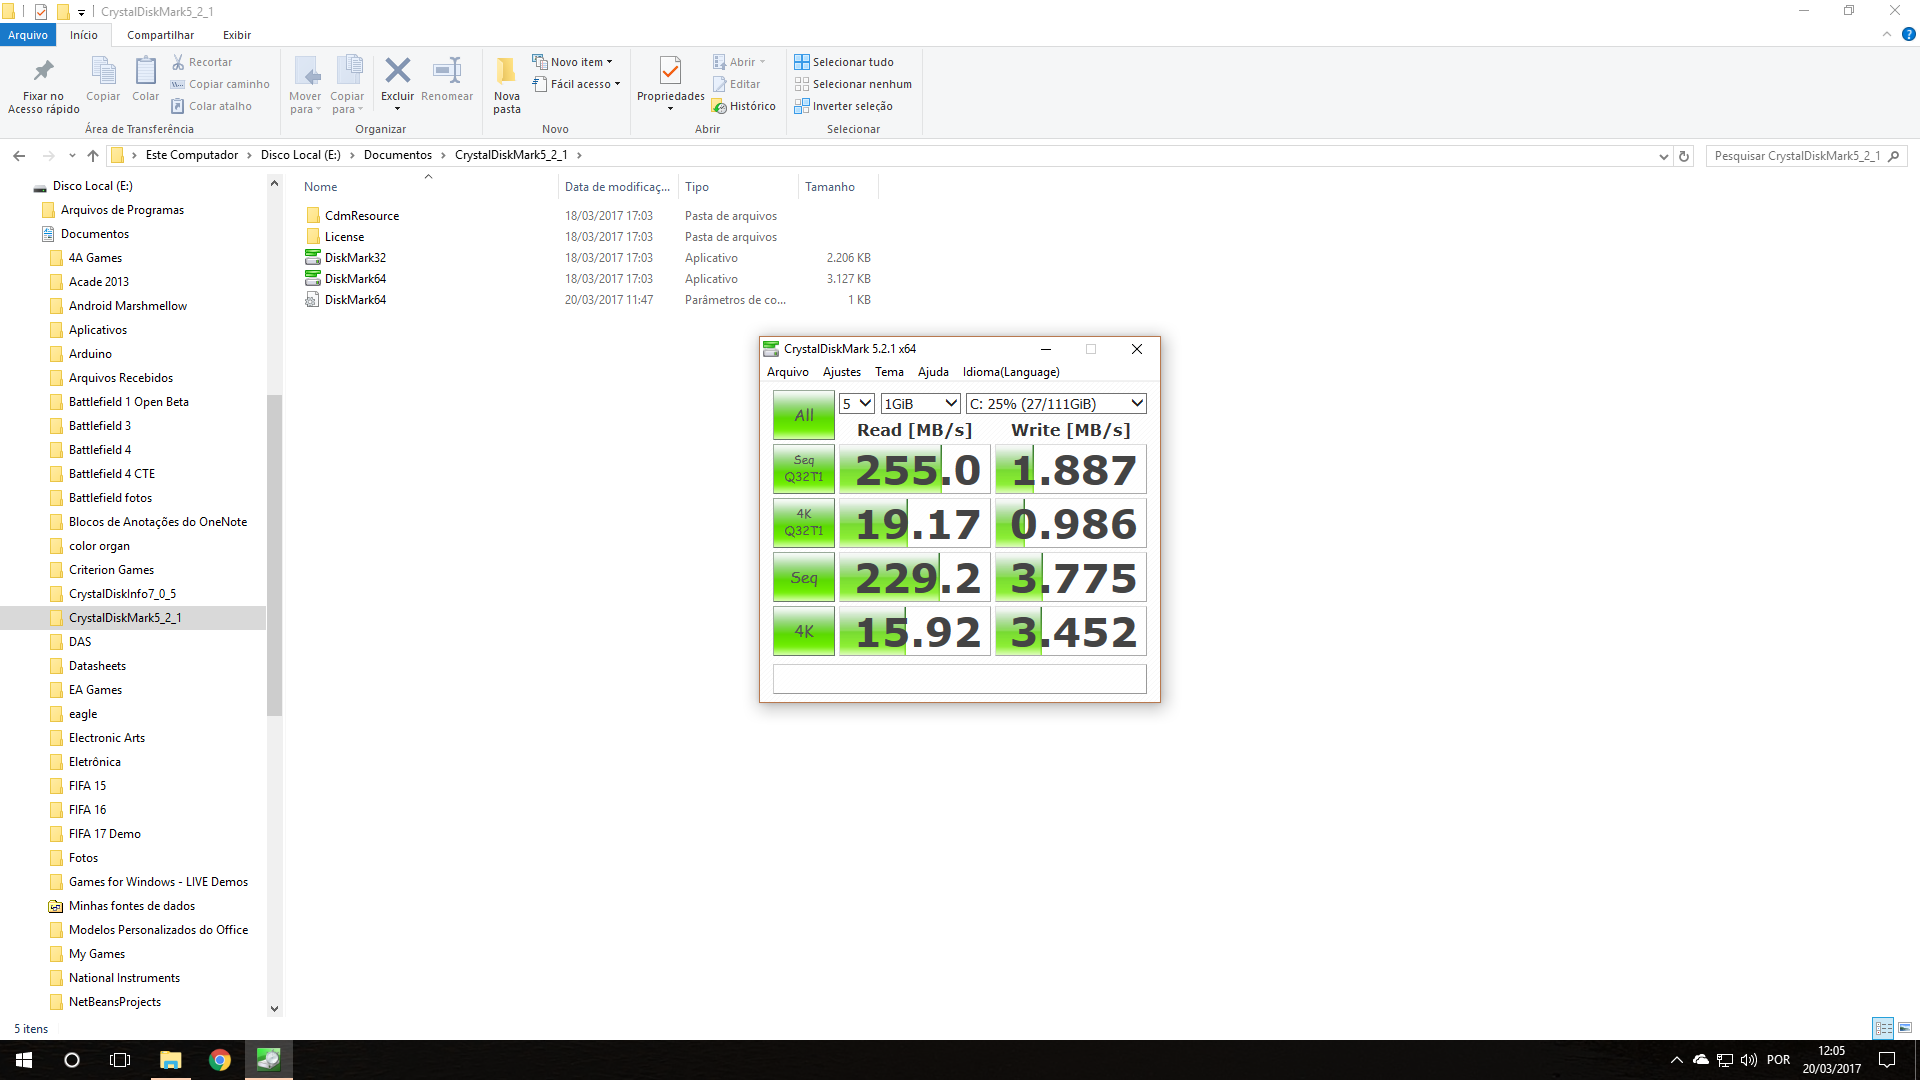This screenshot has height=1080, width=1920.
Task: Open the Arquivo tab in Explorer
Action: click(28, 35)
